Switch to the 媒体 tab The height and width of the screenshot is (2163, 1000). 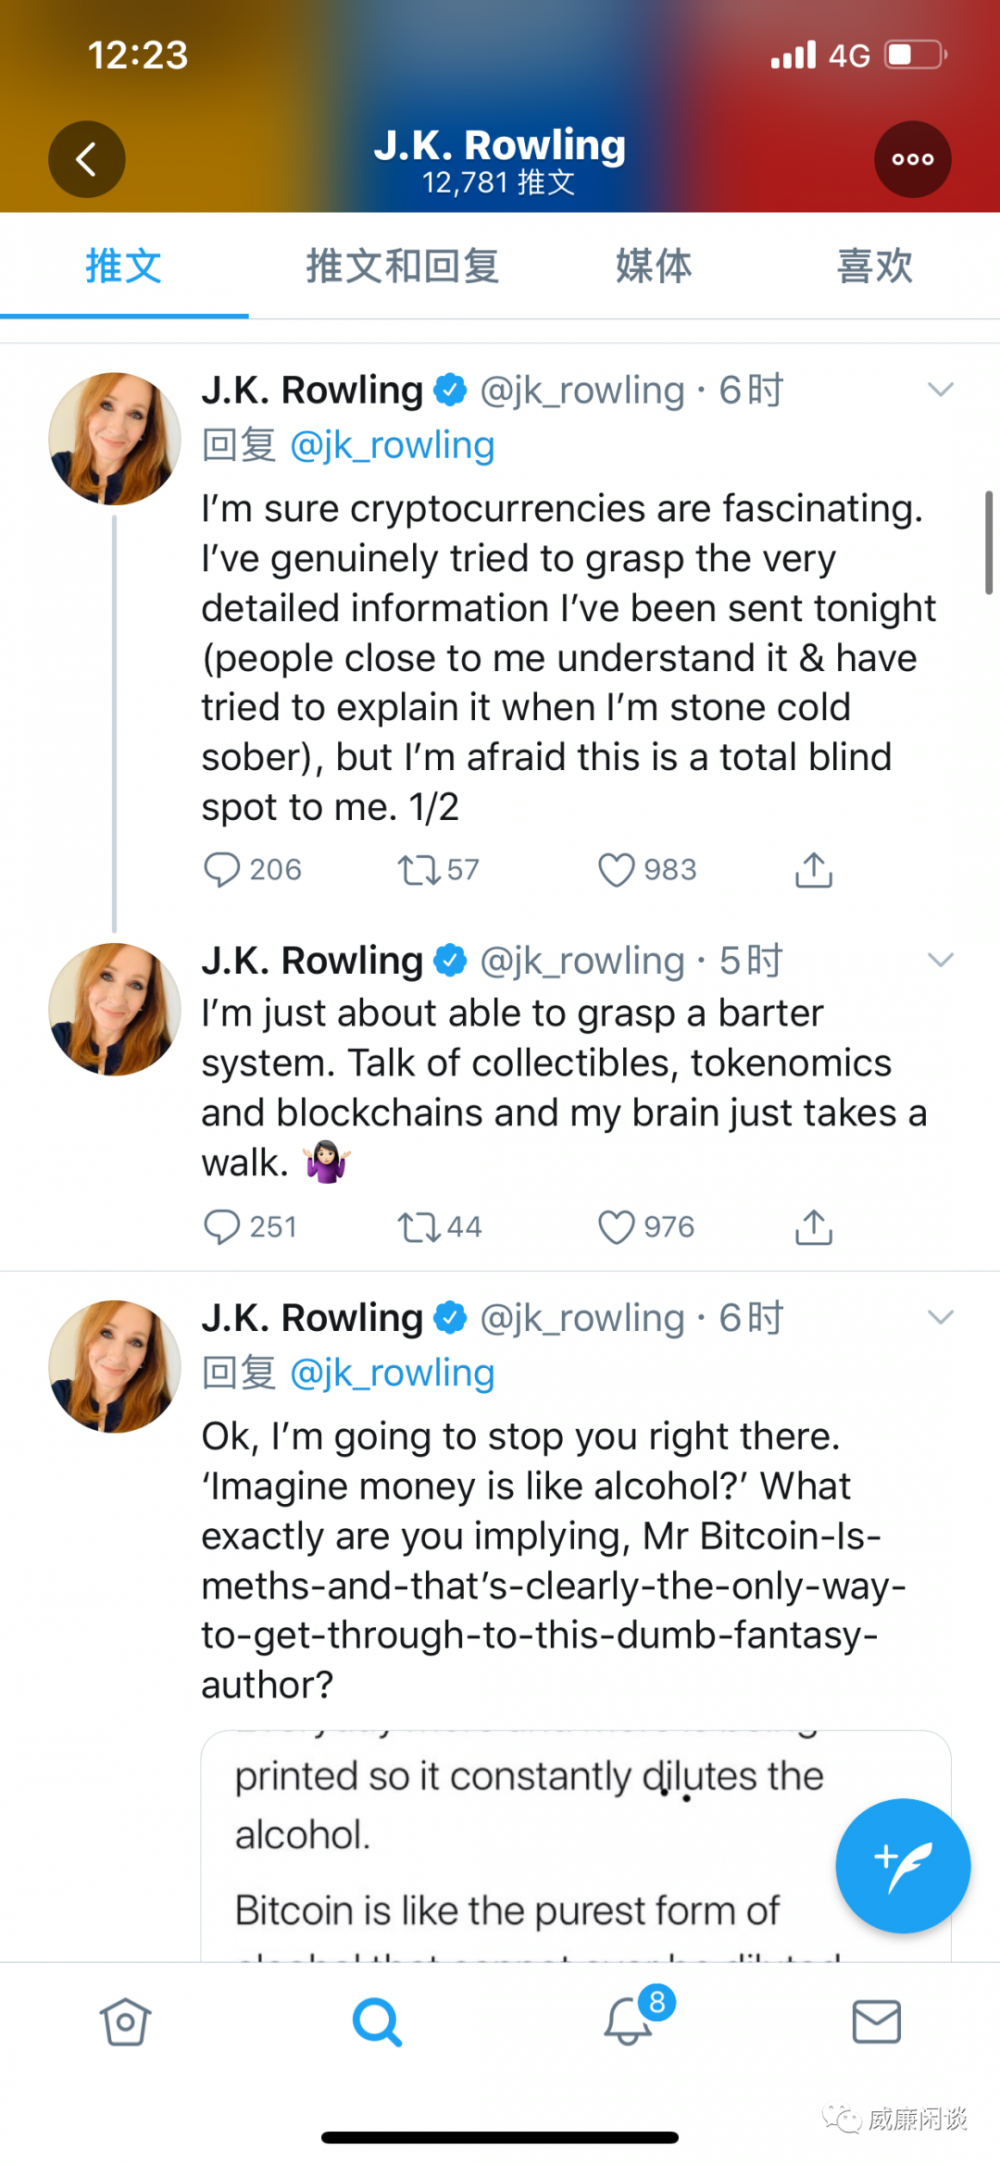coord(653,267)
